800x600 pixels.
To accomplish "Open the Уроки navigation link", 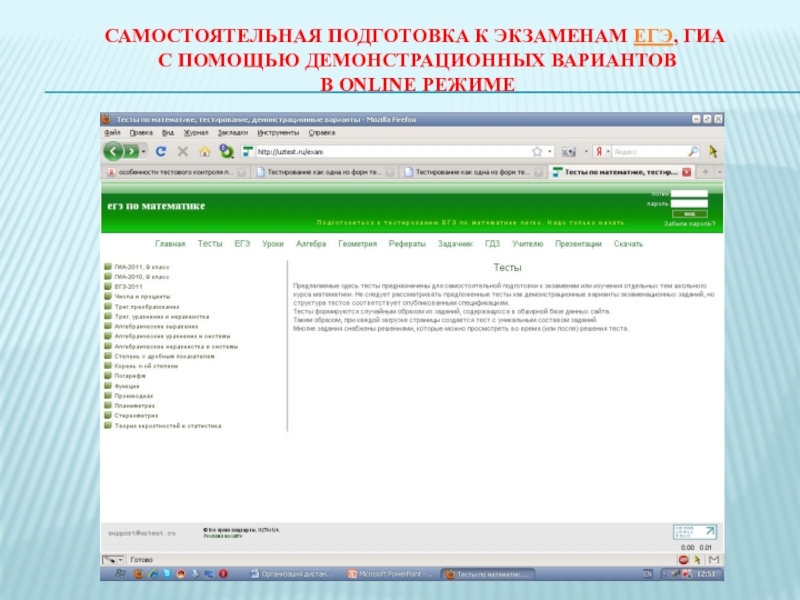I will point(272,244).
